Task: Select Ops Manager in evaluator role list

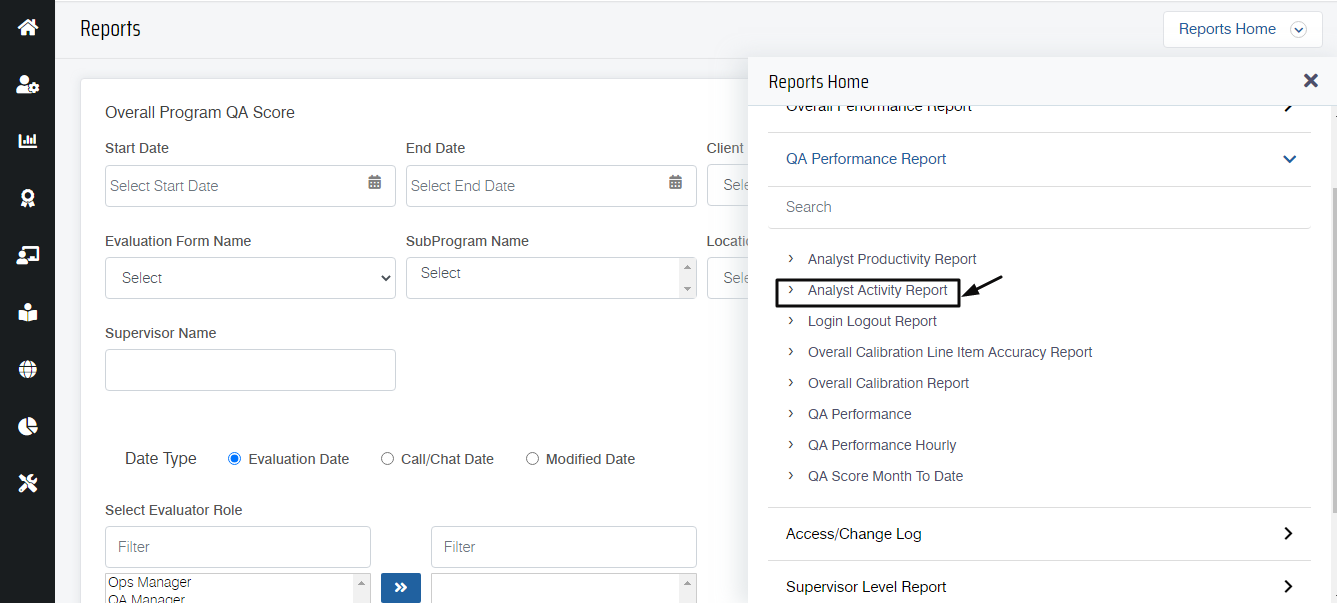Action: click(150, 582)
